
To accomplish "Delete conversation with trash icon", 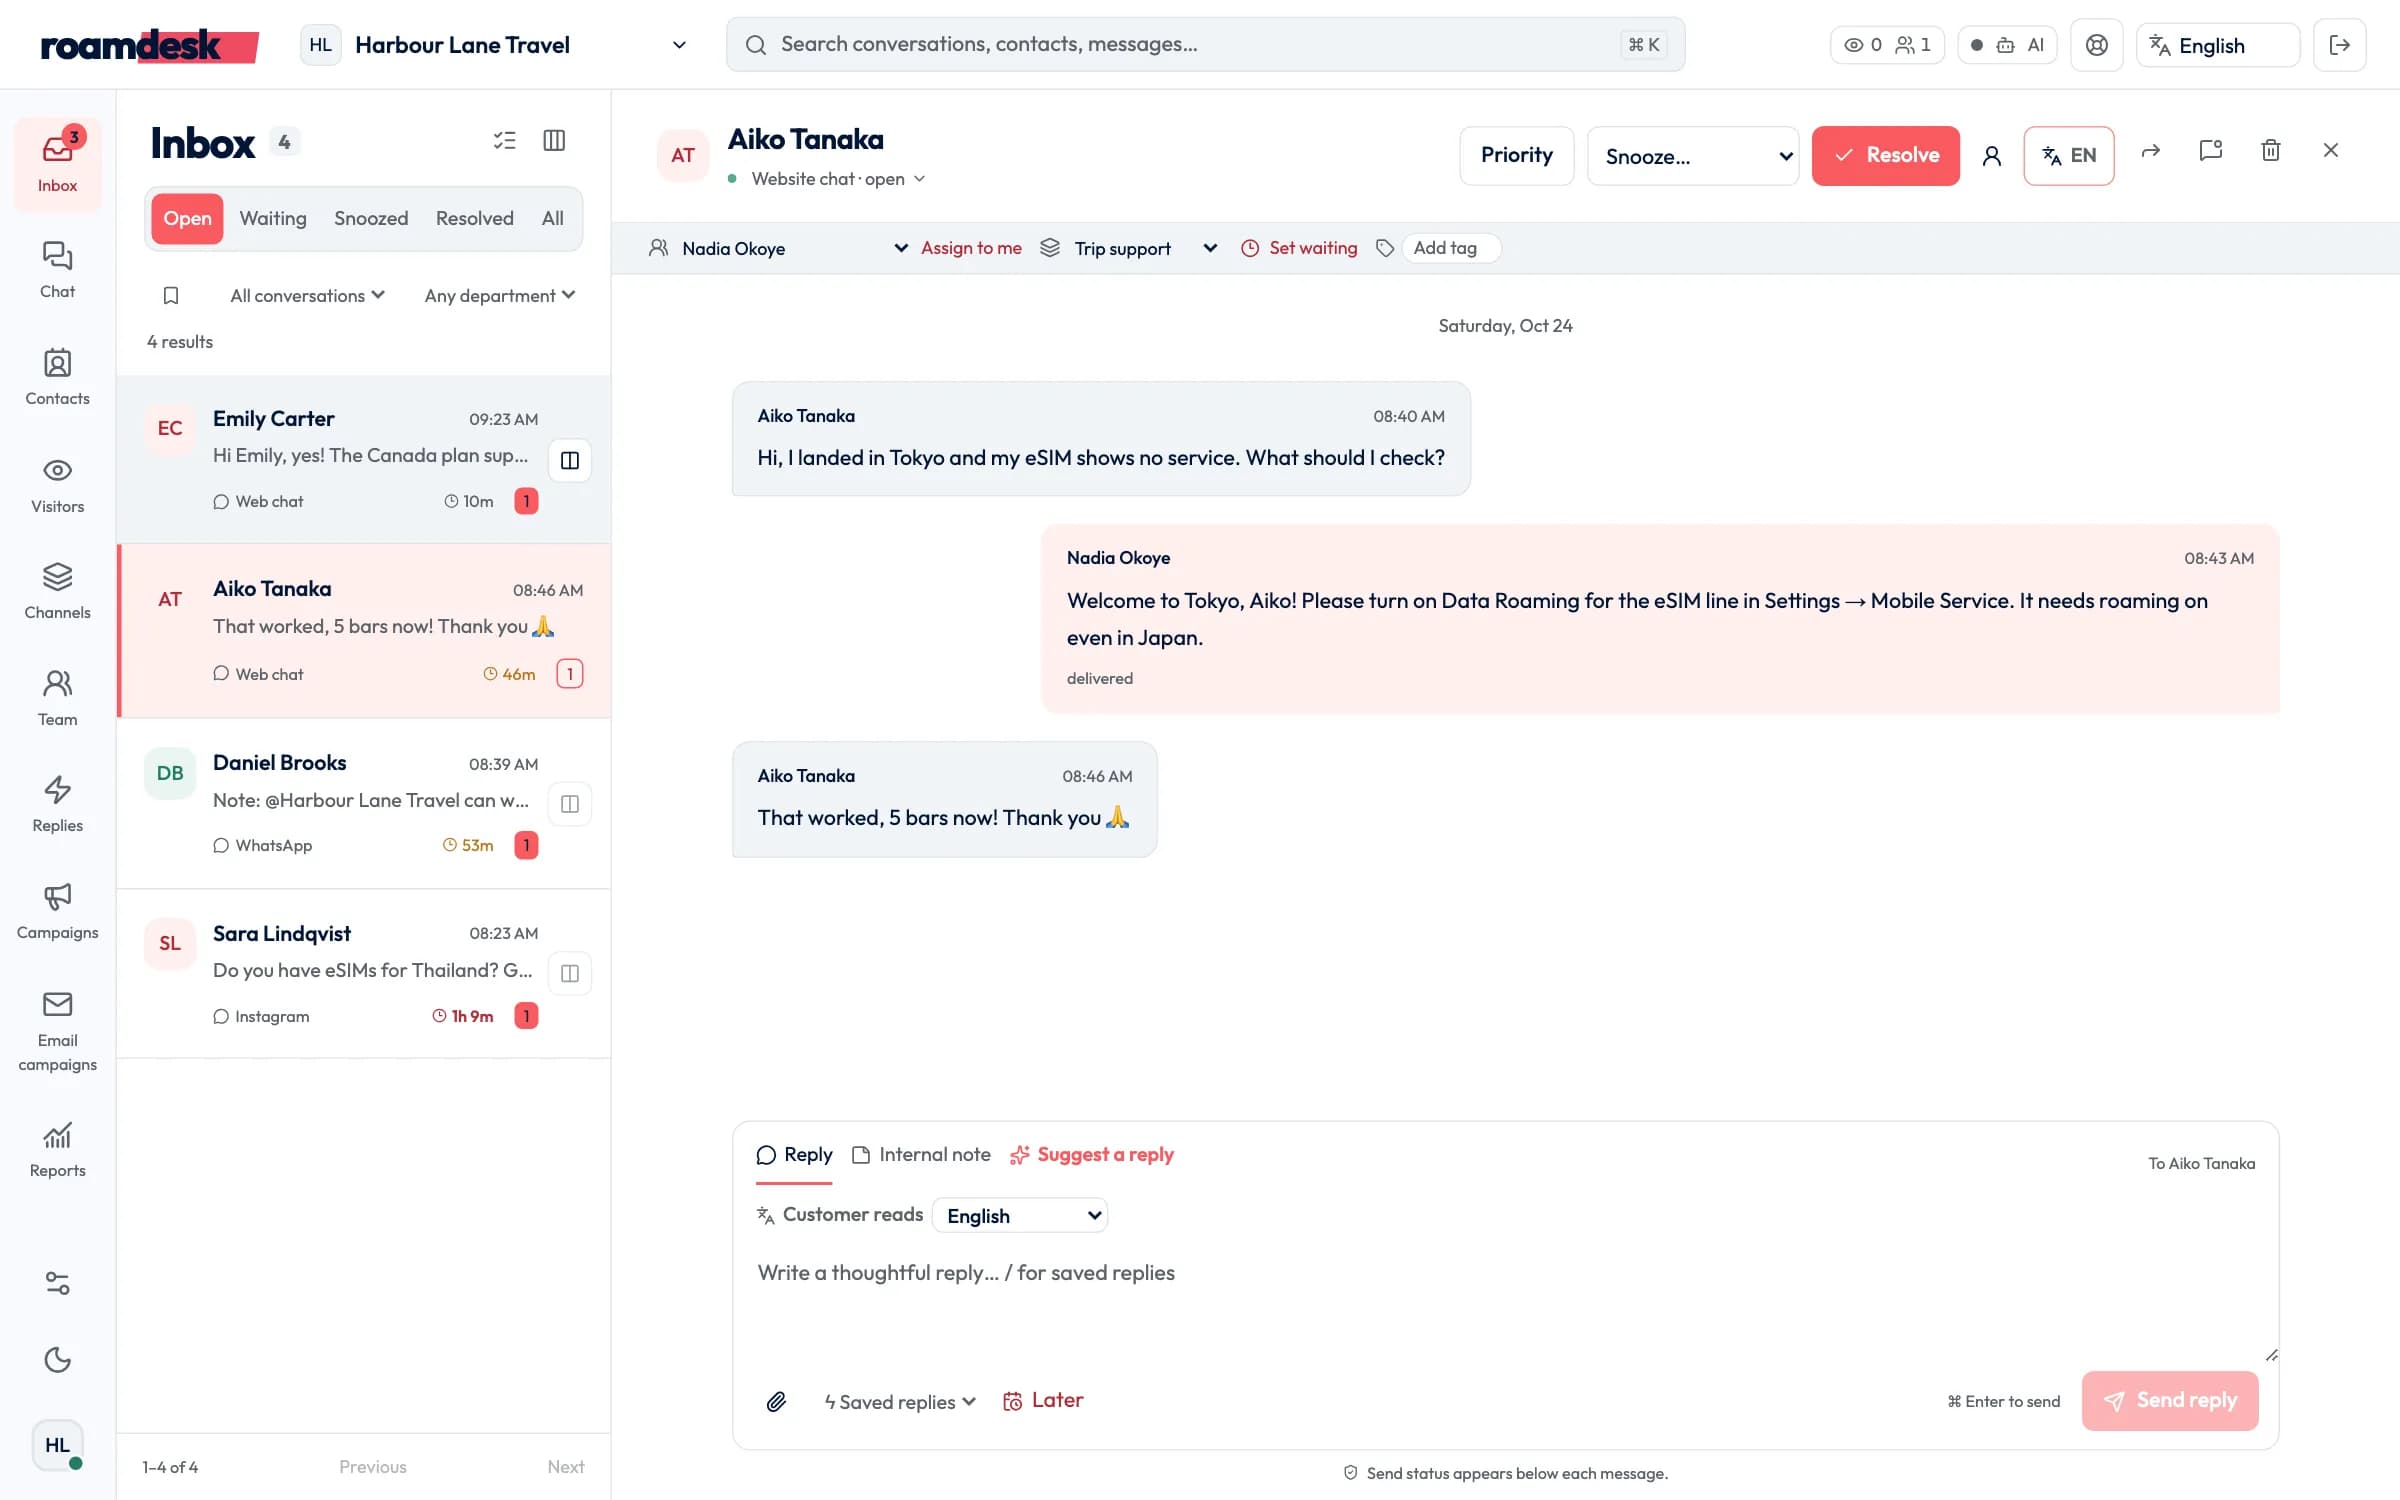I will click(2271, 150).
